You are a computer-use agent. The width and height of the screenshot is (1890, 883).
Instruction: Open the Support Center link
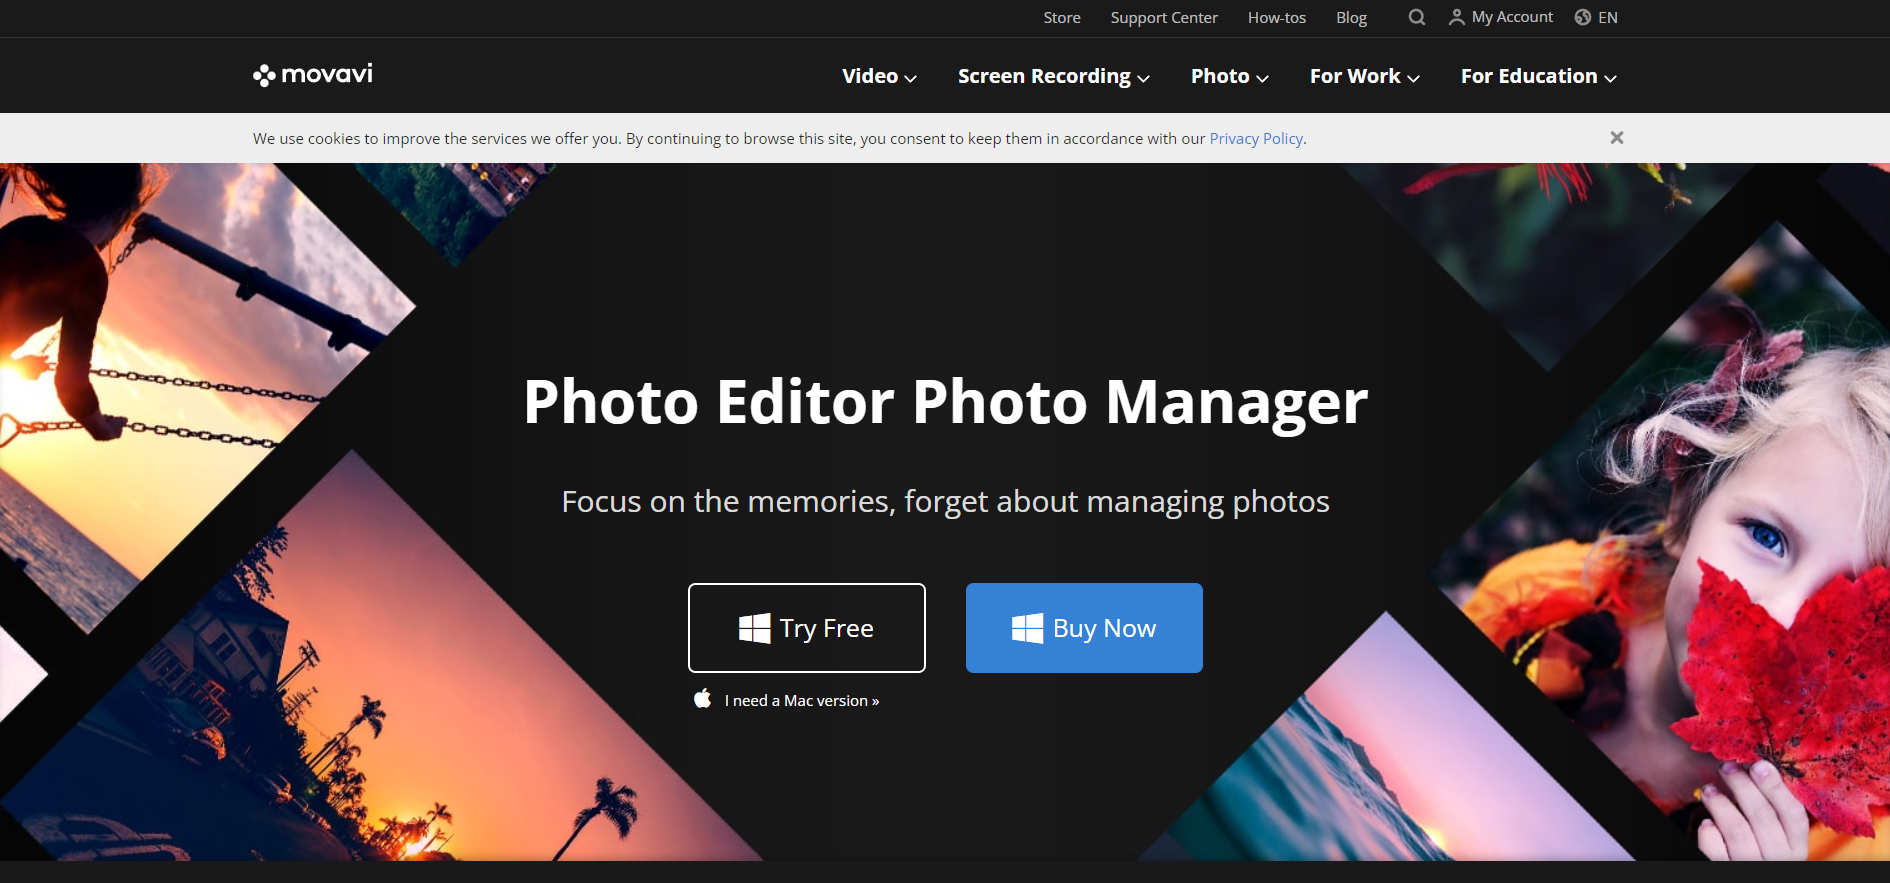[1163, 18]
